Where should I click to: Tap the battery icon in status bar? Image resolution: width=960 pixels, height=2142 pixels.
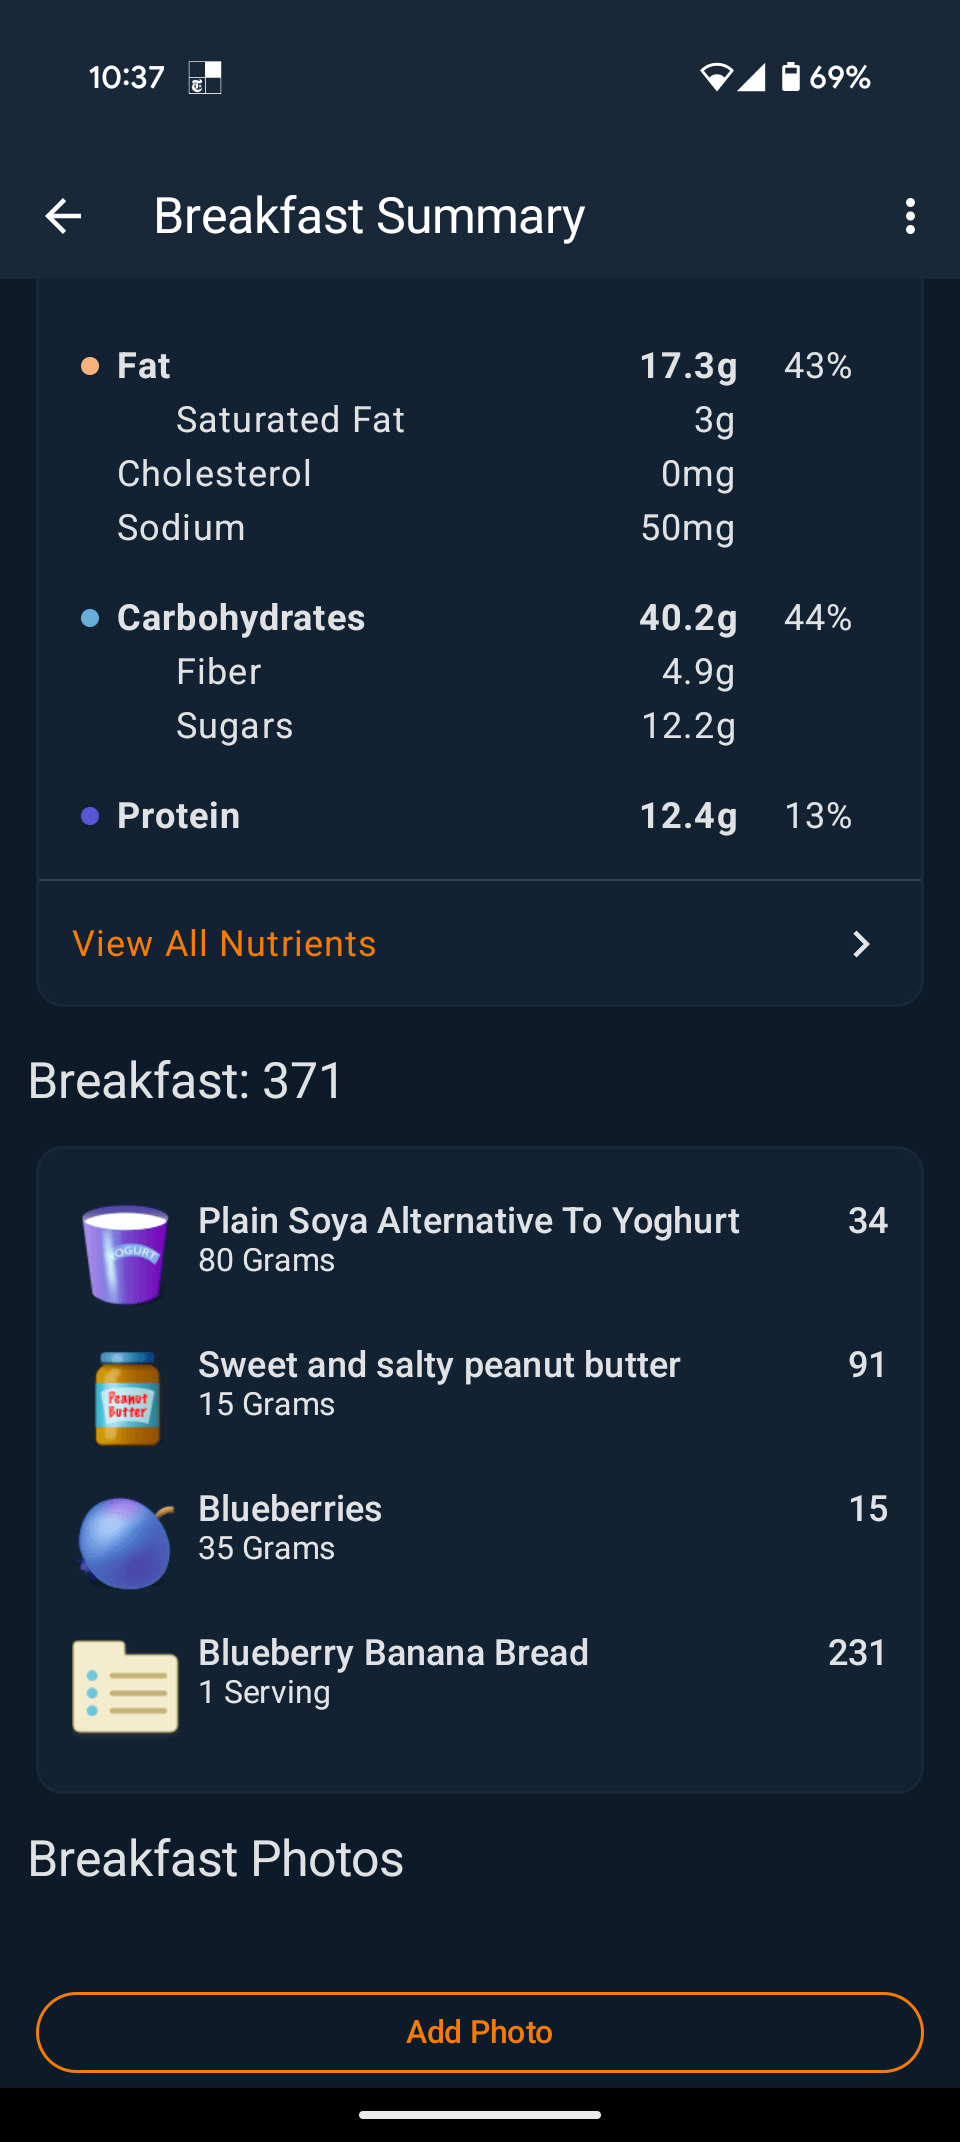click(x=790, y=77)
